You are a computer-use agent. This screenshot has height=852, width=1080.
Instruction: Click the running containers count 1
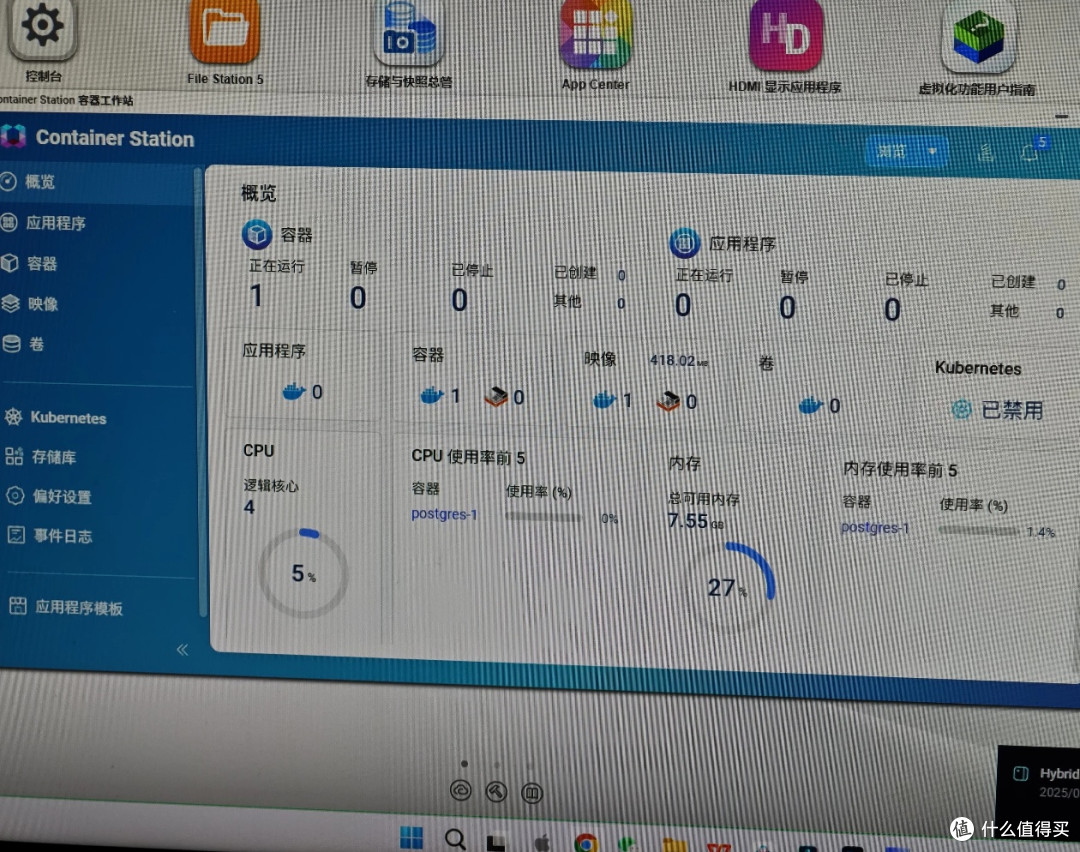pos(256,296)
